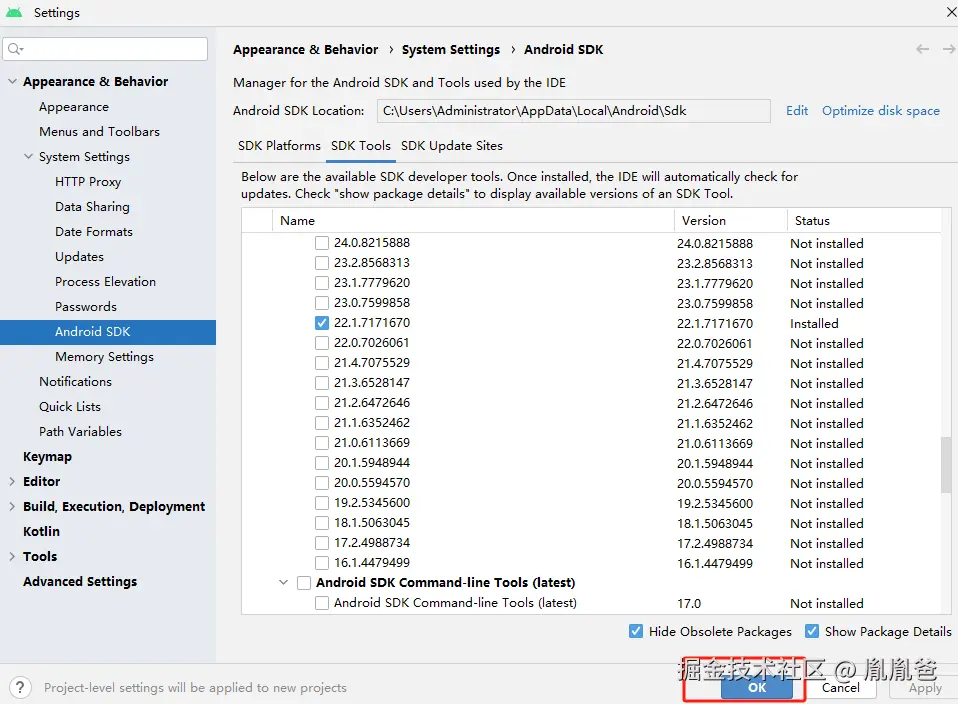Select the 21.0.6113669 row name
This screenshot has height=704, width=958.
(x=371, y=443)
